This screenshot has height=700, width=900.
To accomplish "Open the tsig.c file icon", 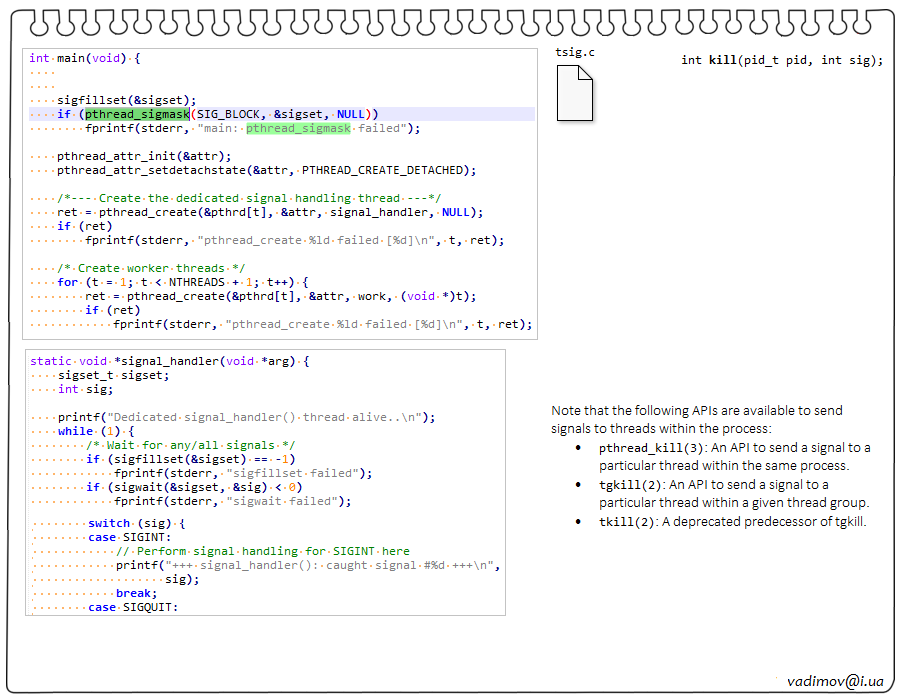I will [x=574, y=93].
